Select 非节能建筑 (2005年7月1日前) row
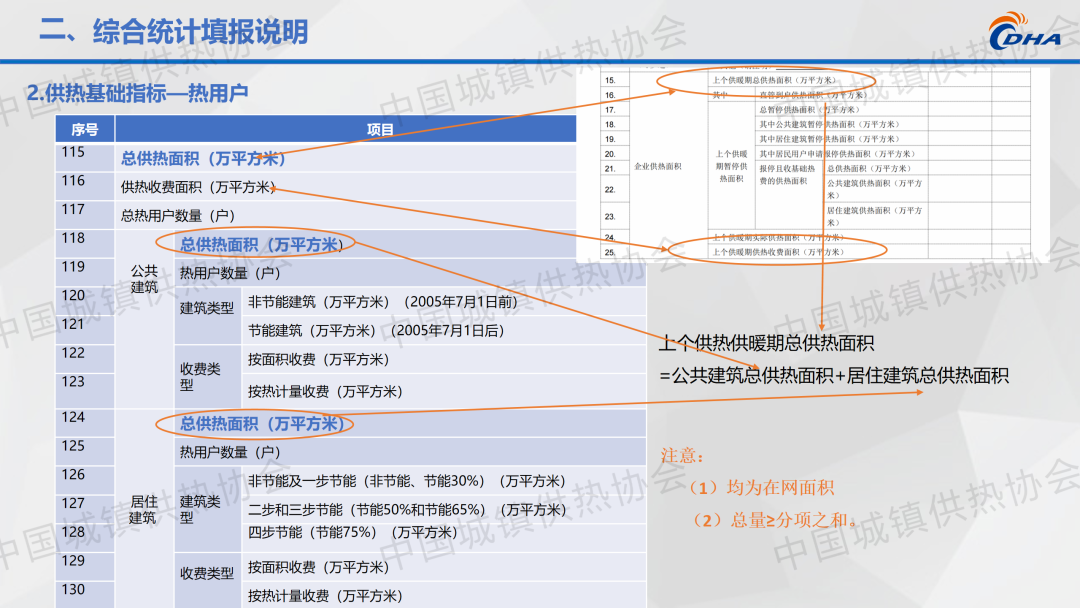This screenshot has height=608, width=1080. click(382, 302)
